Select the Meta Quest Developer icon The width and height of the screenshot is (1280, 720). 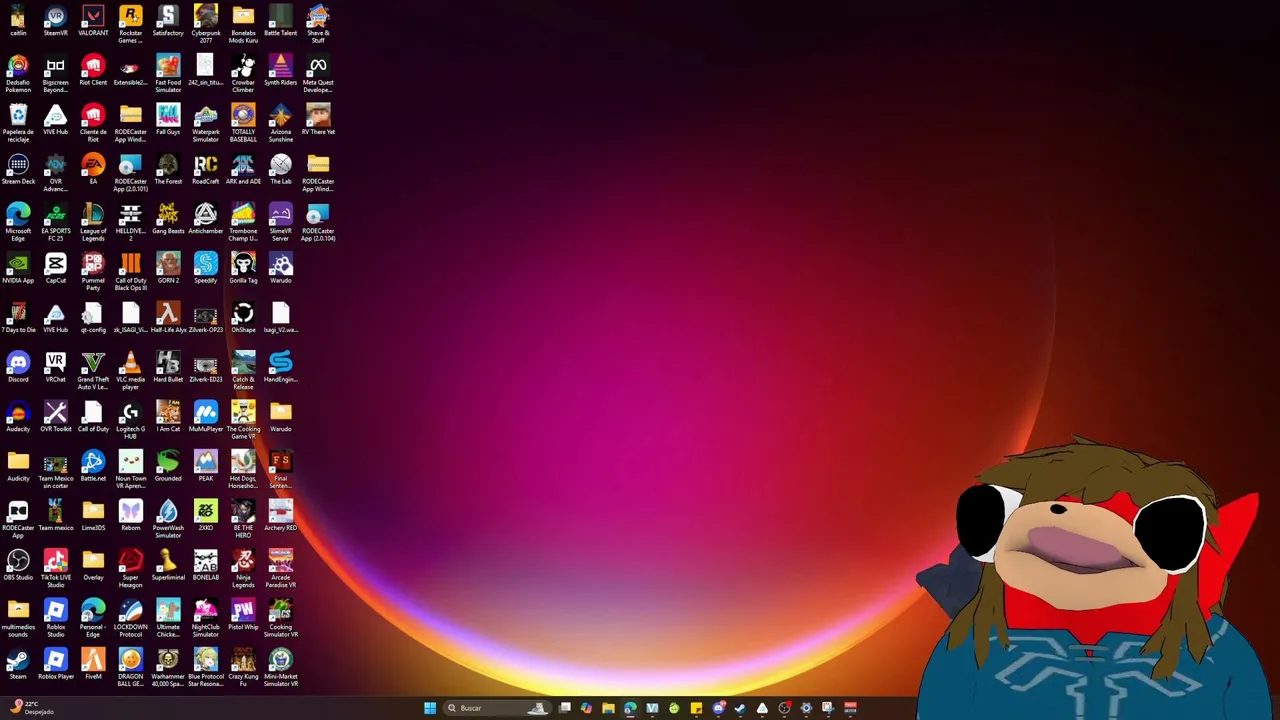coord(318,74)
